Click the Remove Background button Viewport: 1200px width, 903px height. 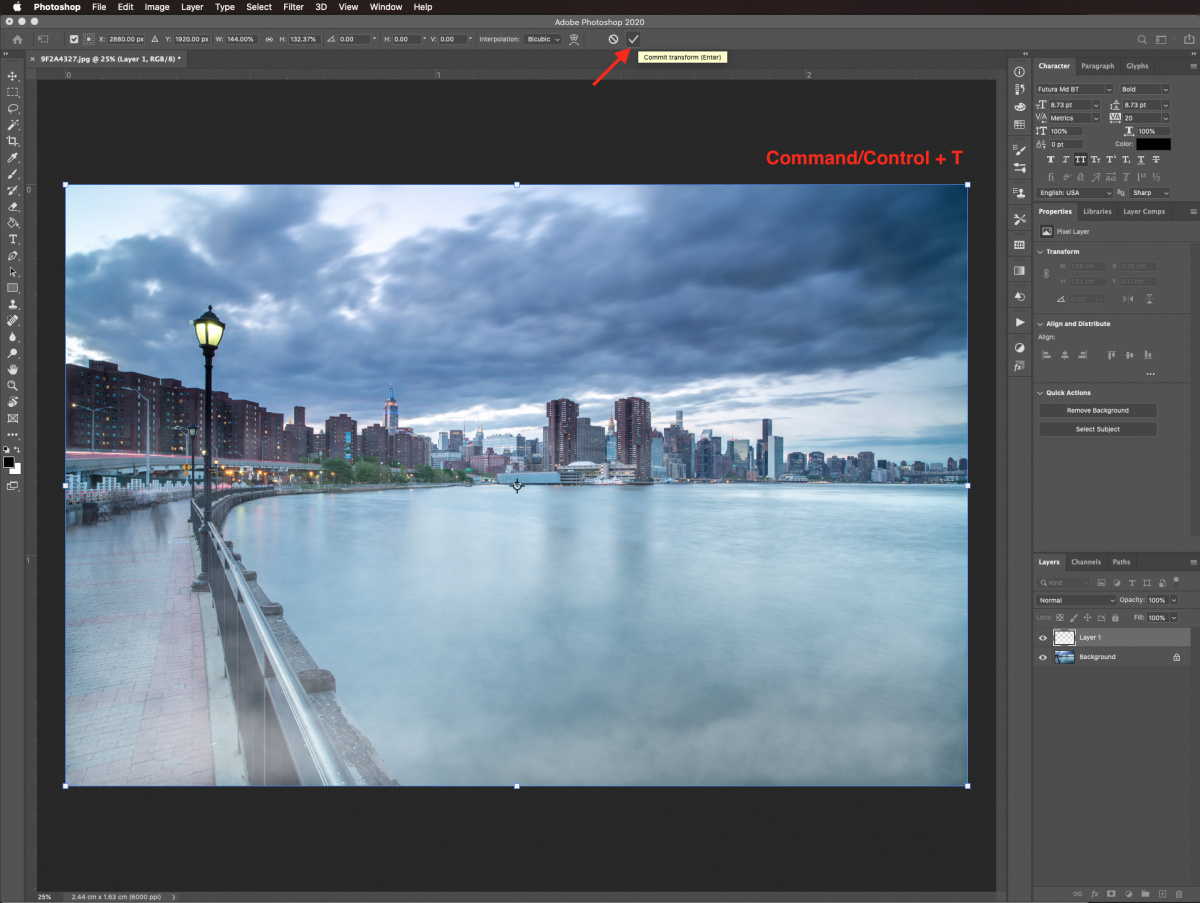tap(1097, 410)
